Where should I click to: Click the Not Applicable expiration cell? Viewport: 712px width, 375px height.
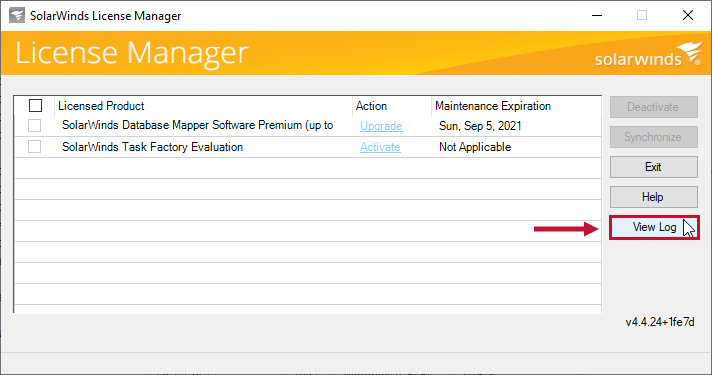tap(475, 147)
